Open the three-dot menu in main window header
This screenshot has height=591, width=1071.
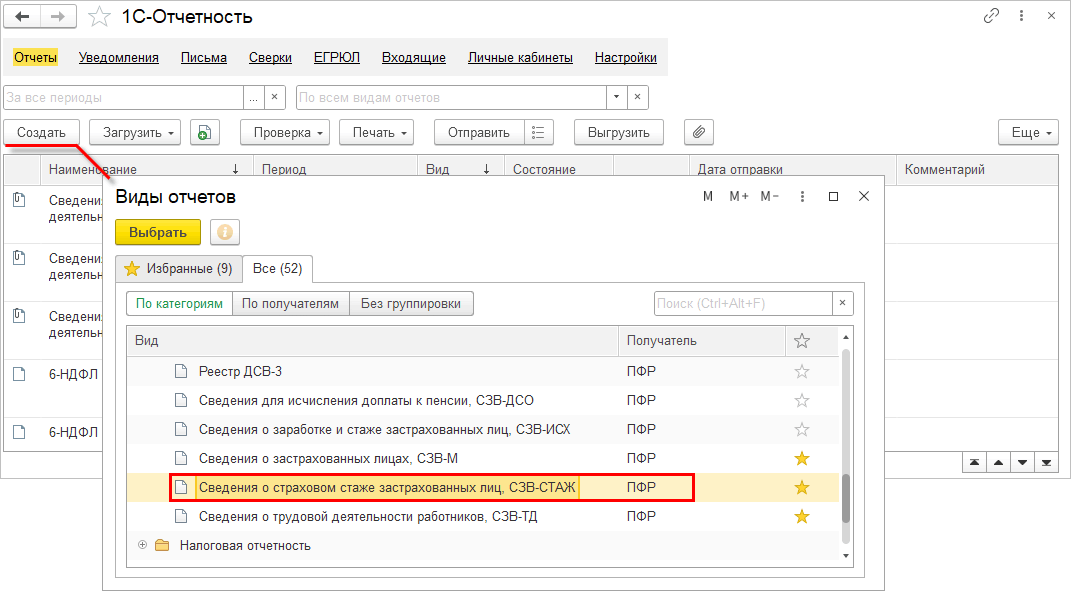click(x=1021, y=16)
